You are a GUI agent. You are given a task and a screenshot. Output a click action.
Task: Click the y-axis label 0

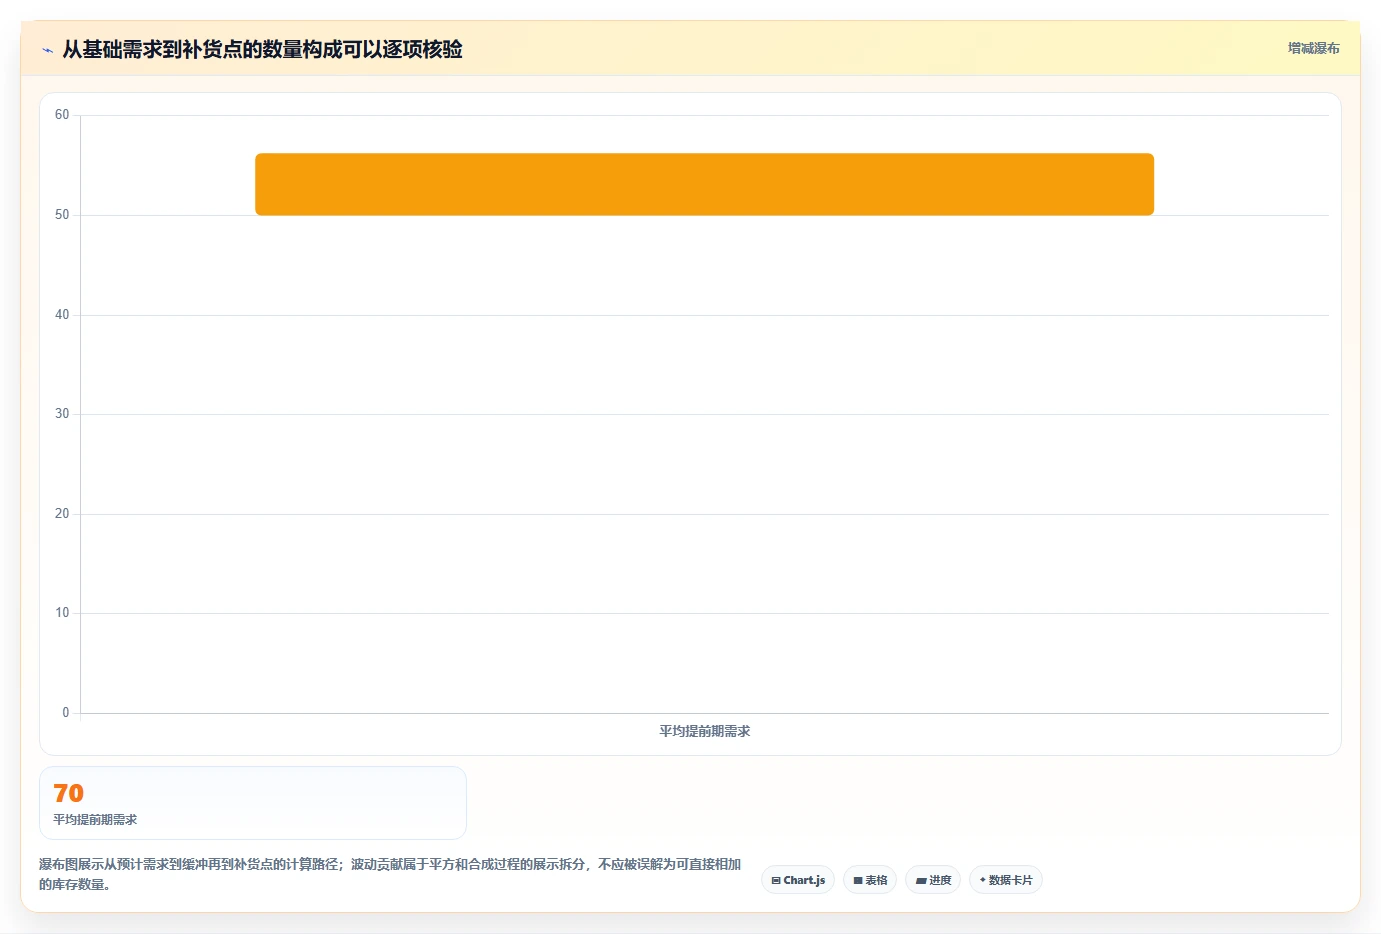pos(66,713)
